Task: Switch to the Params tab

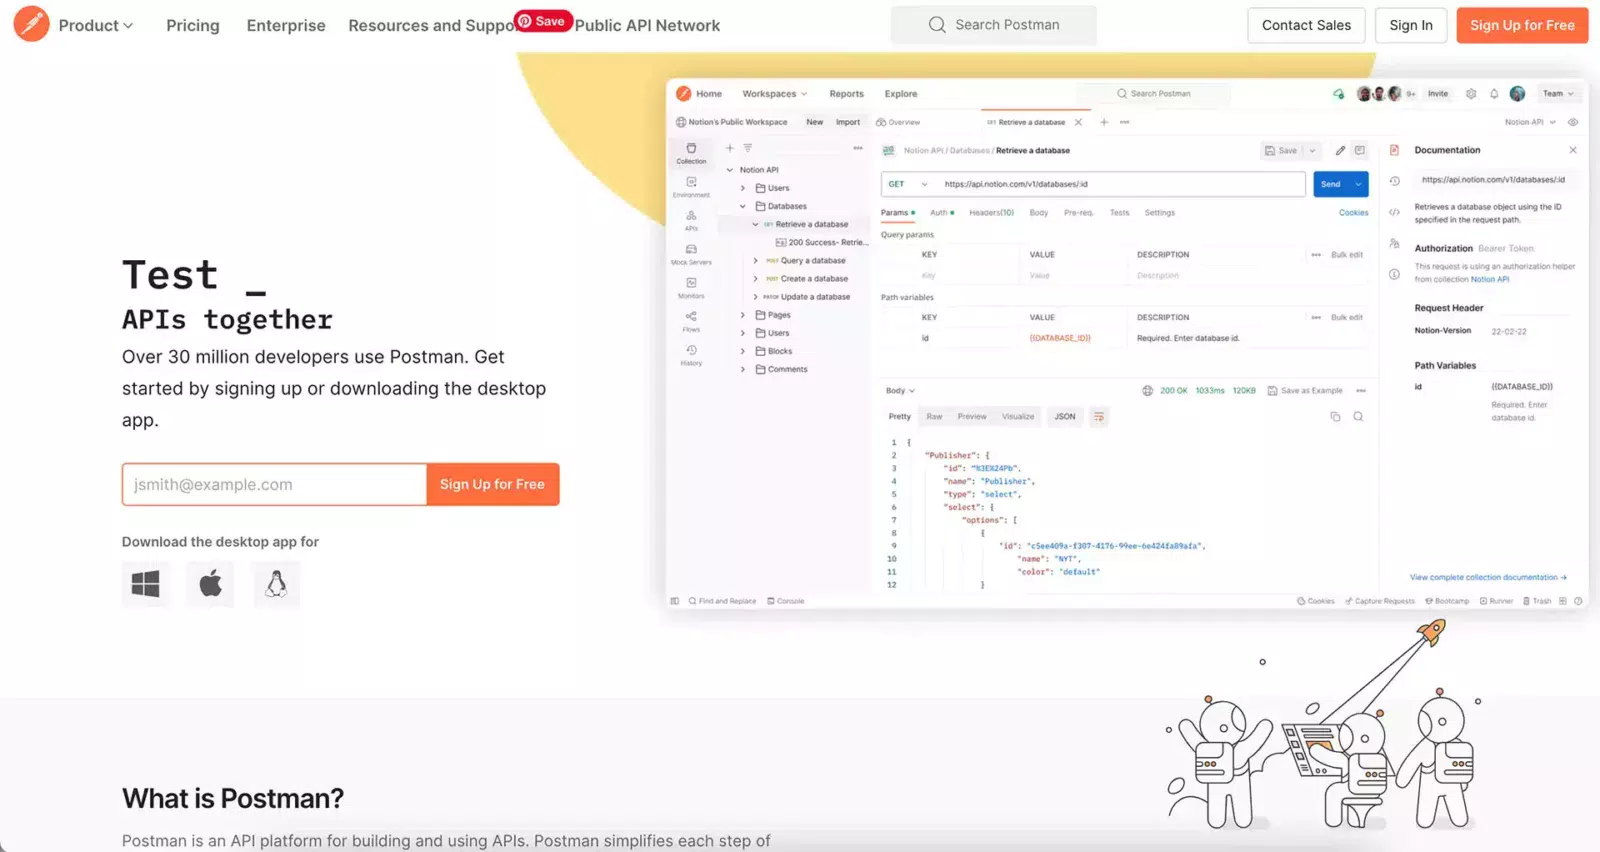Action: click(897, 213)
